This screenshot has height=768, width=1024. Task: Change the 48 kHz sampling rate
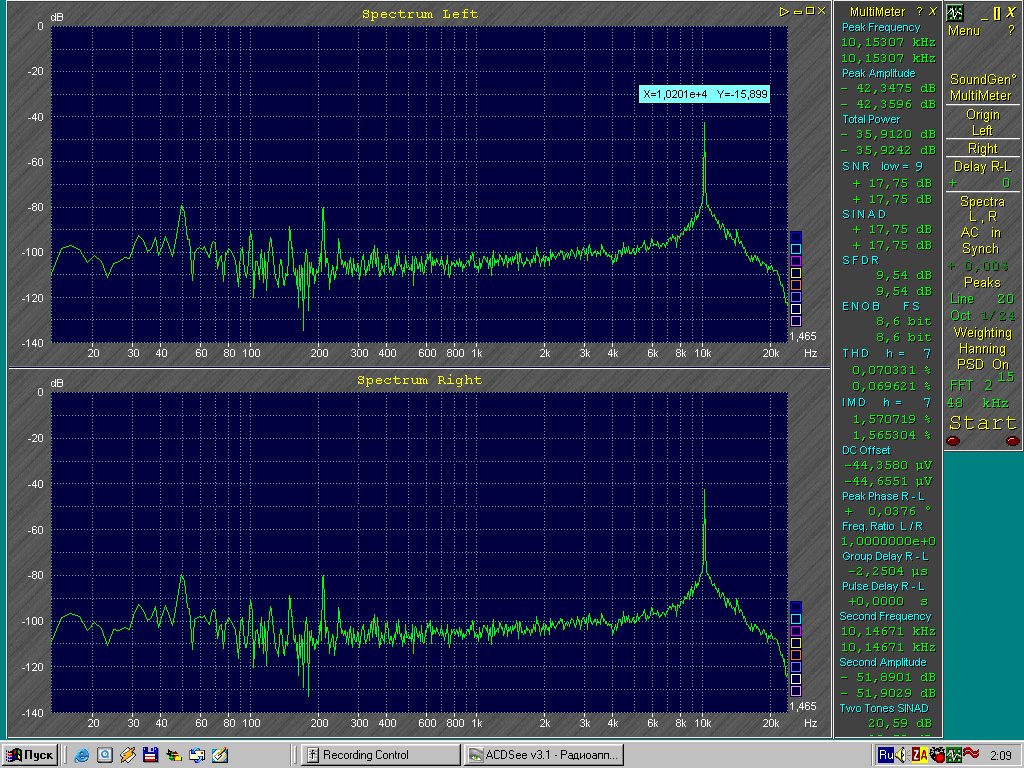click(980, 403)
